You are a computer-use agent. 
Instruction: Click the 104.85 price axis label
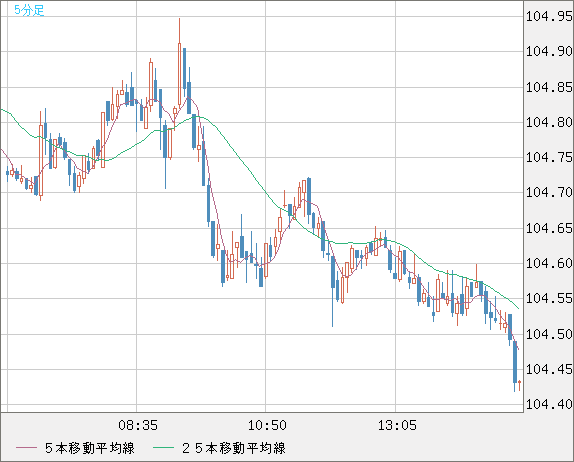(549, 87)
